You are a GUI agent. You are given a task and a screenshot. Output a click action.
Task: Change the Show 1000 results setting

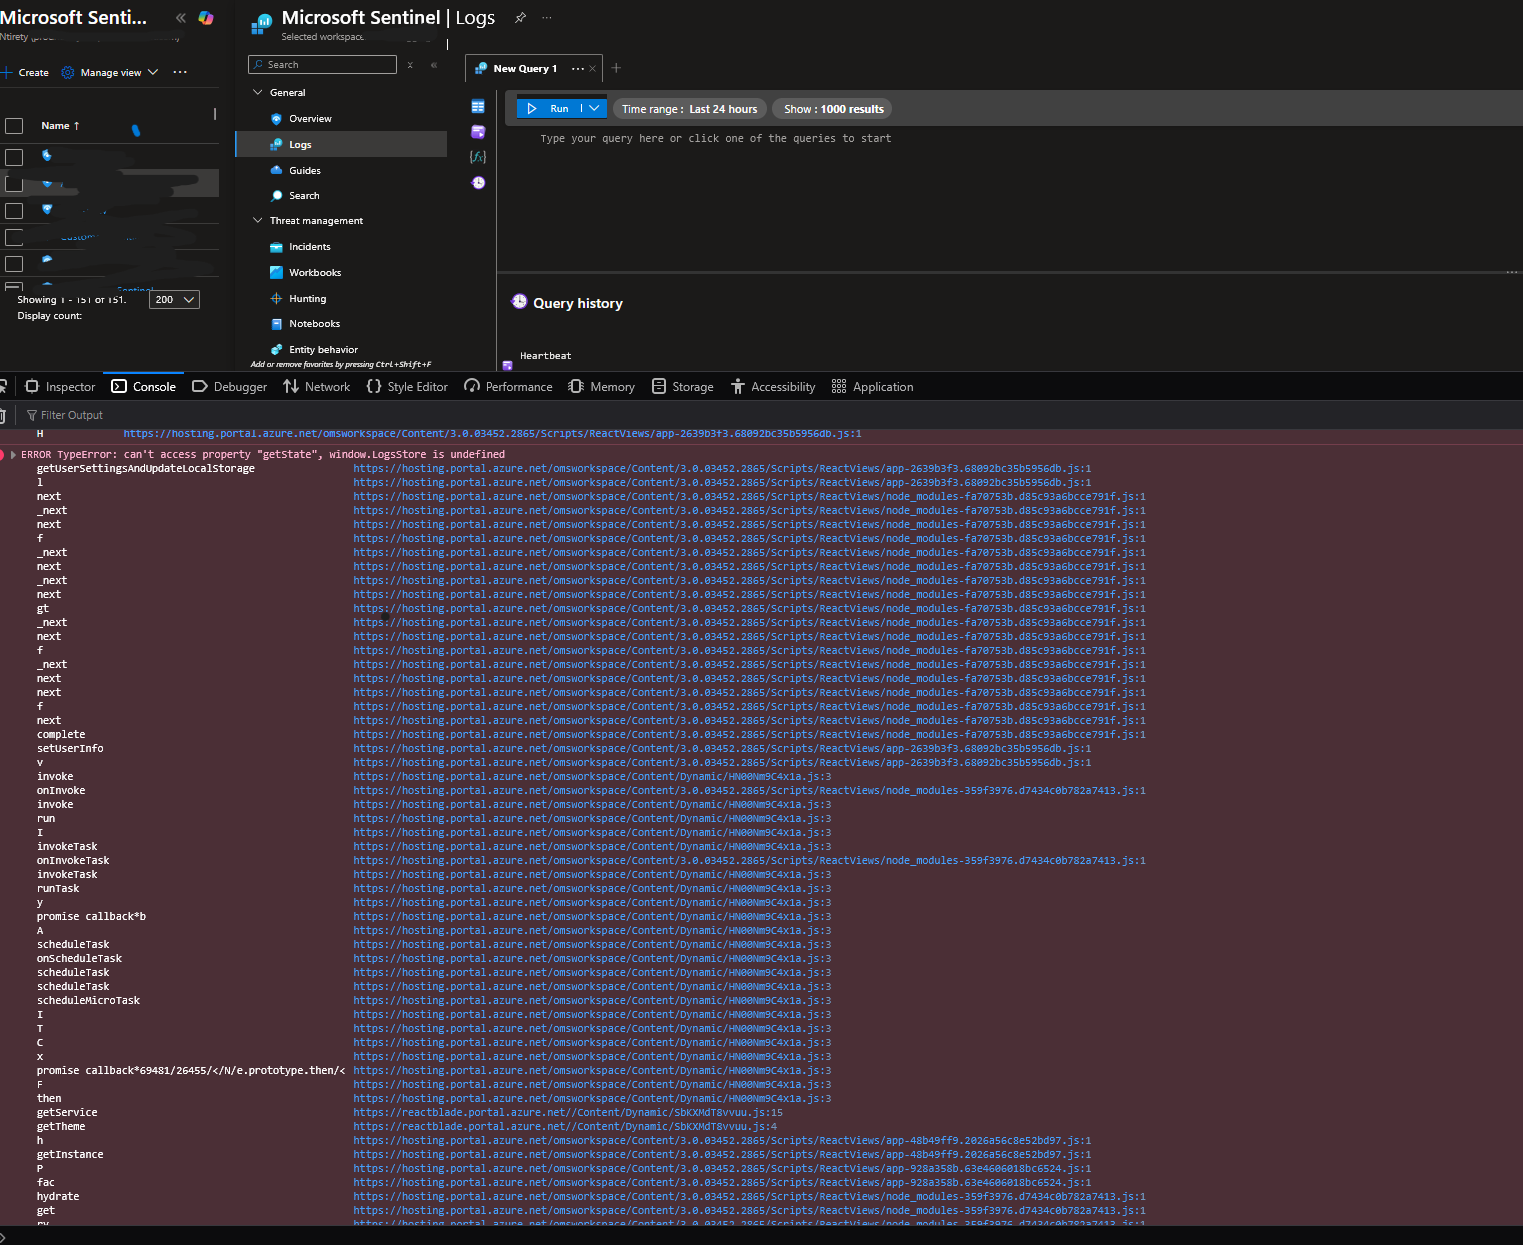833,109
